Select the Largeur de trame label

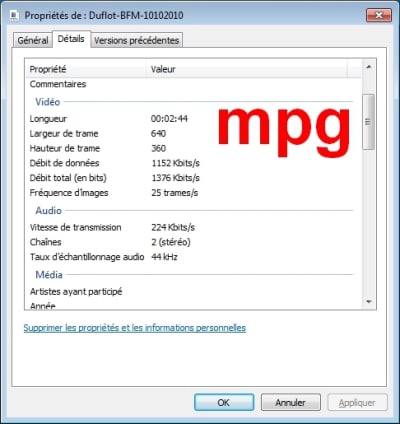(x=64, y=133)
